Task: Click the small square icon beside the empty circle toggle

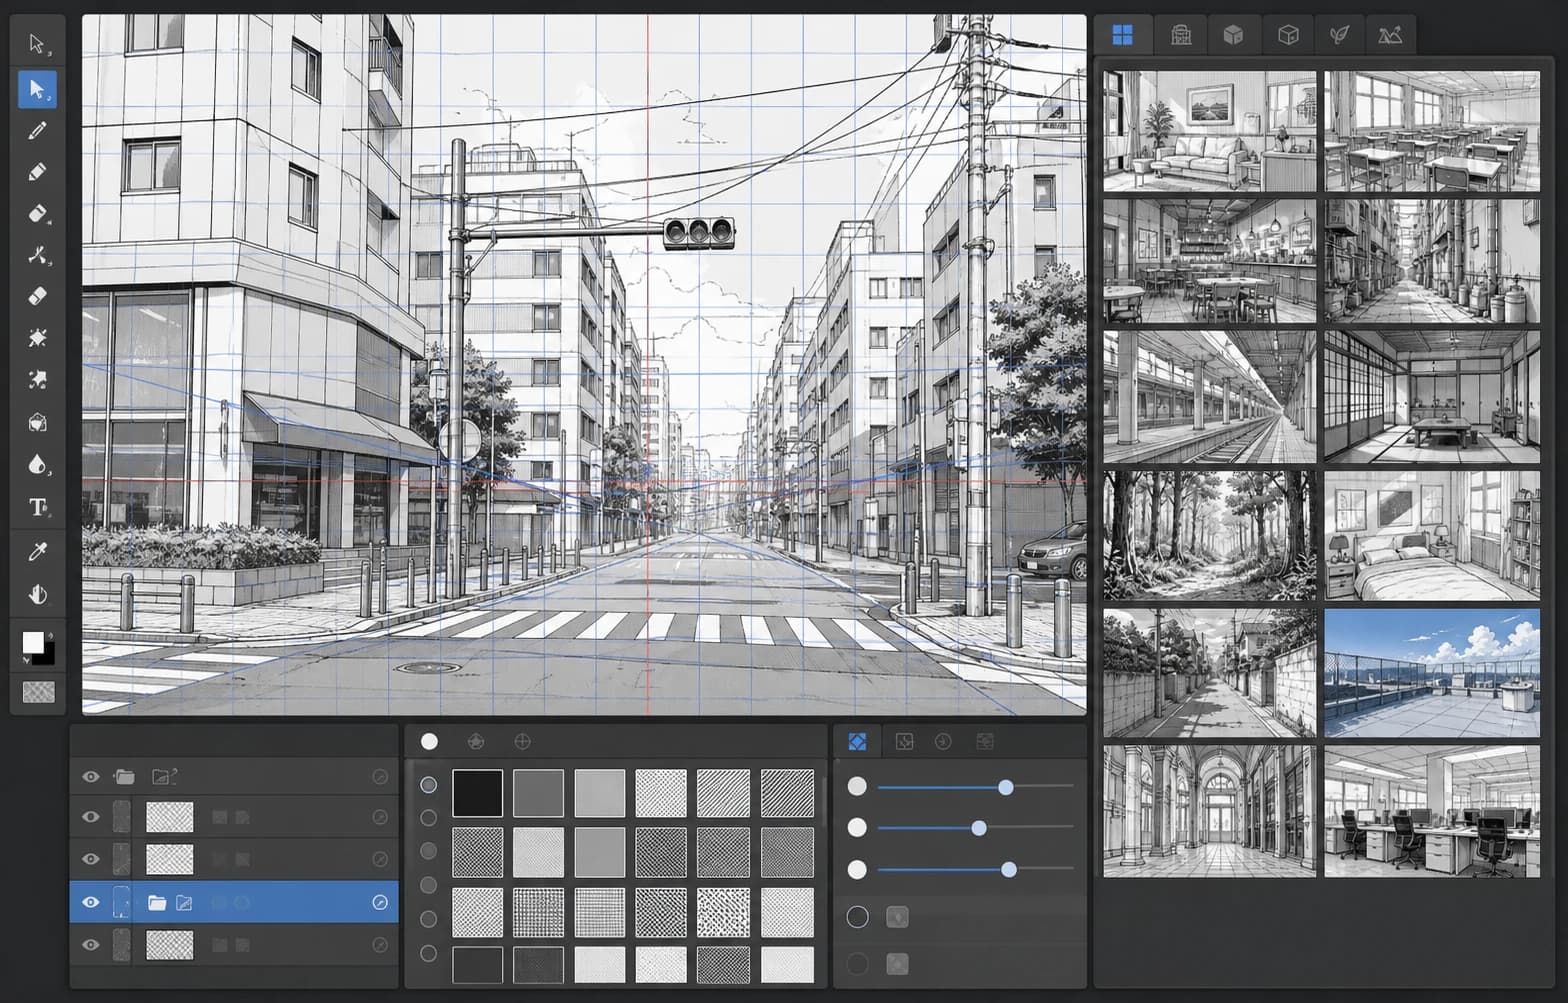Action: (897, 916)
